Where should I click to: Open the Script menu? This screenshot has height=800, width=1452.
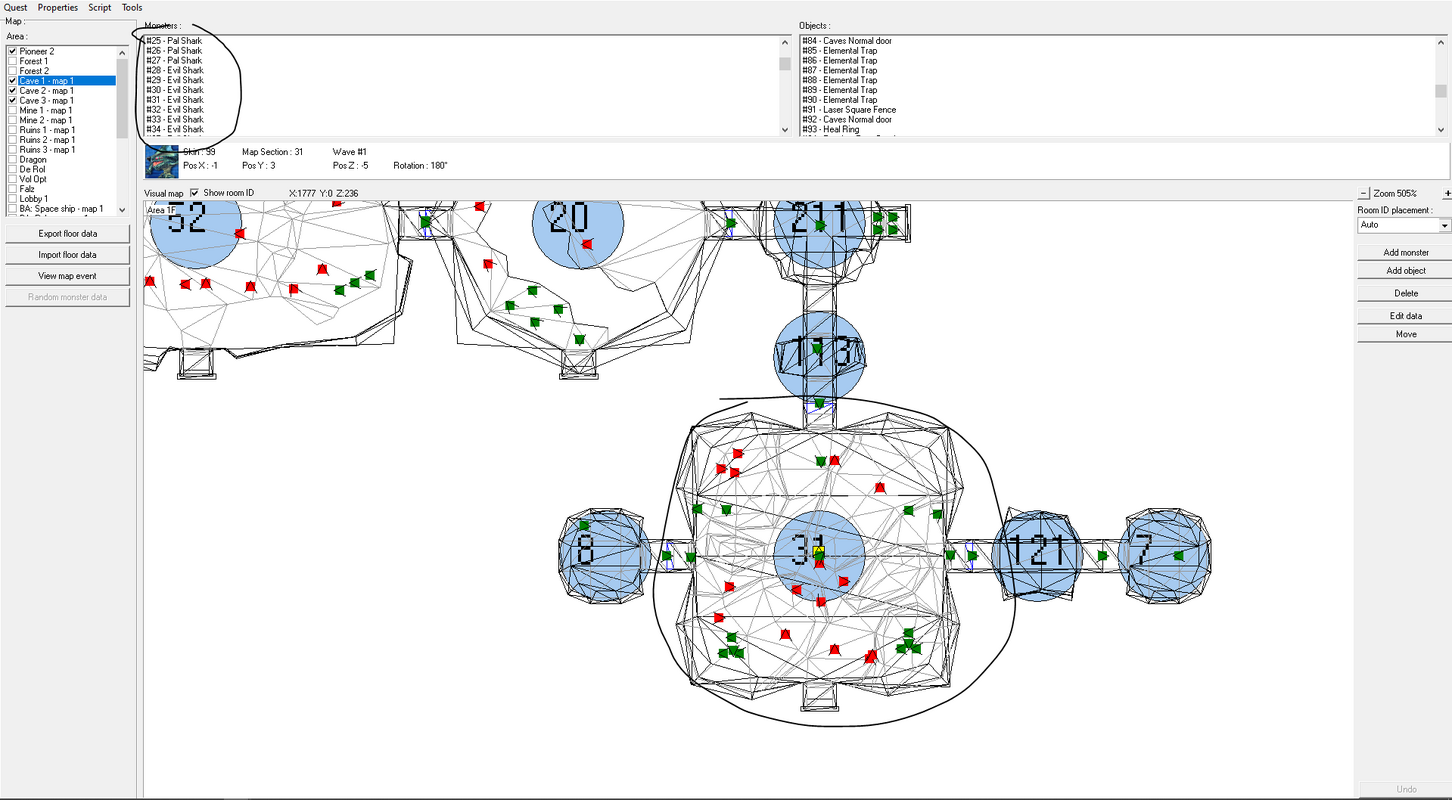(100, 7)
